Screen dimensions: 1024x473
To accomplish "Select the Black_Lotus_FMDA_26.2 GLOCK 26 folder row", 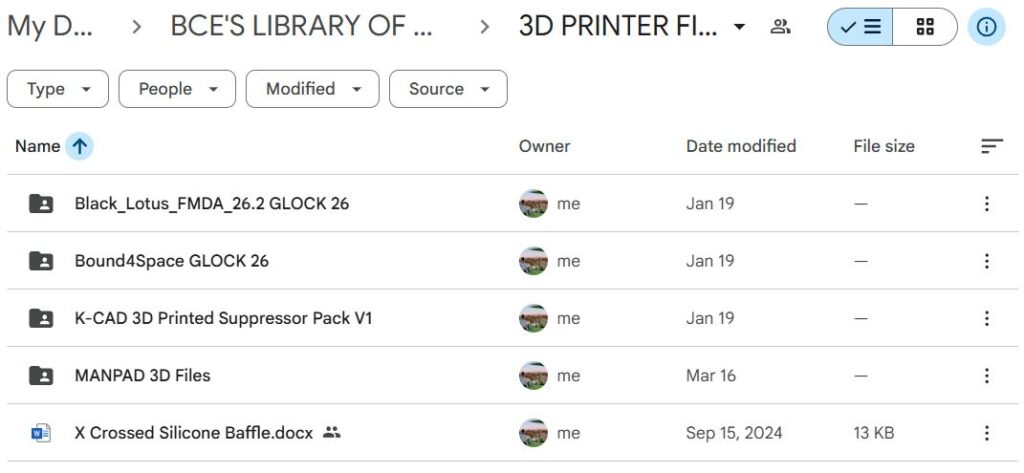I will coord(212,204).
